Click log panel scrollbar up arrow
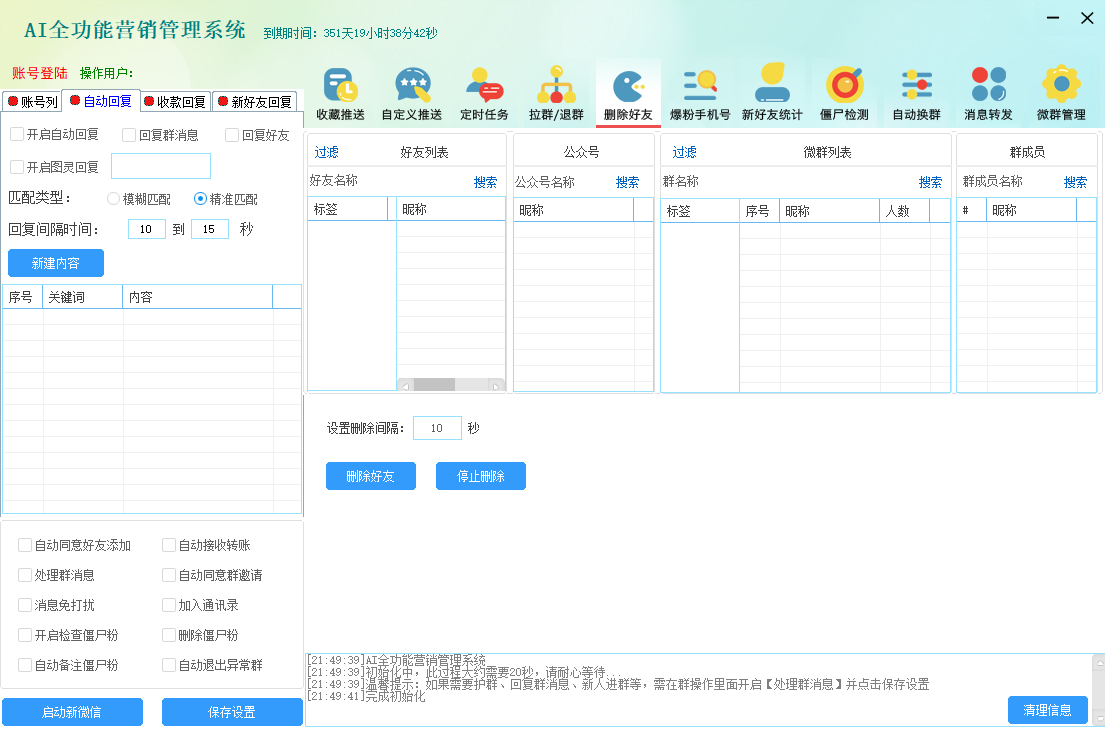1105x740 pixels. point(1099,662)
